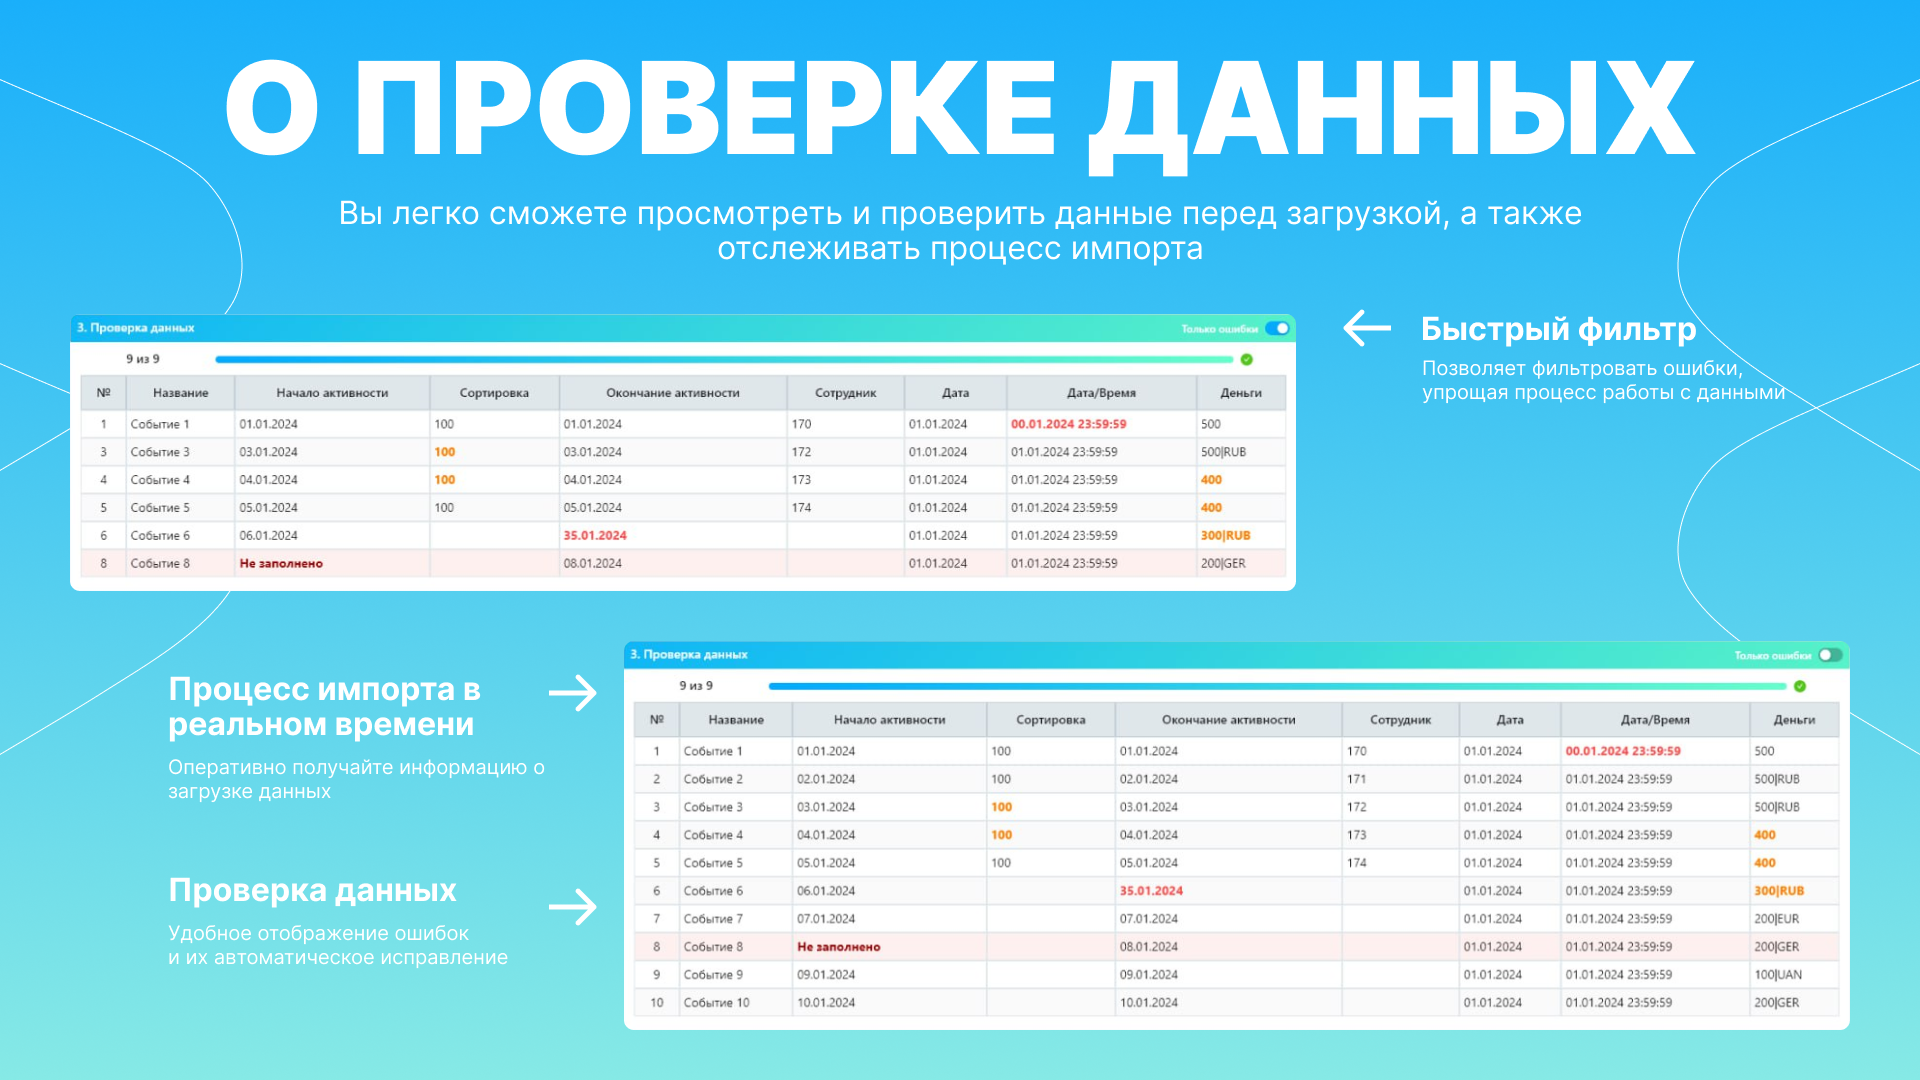
Task: Click Деньги column header in top table
Action: tap(1241, 393)
